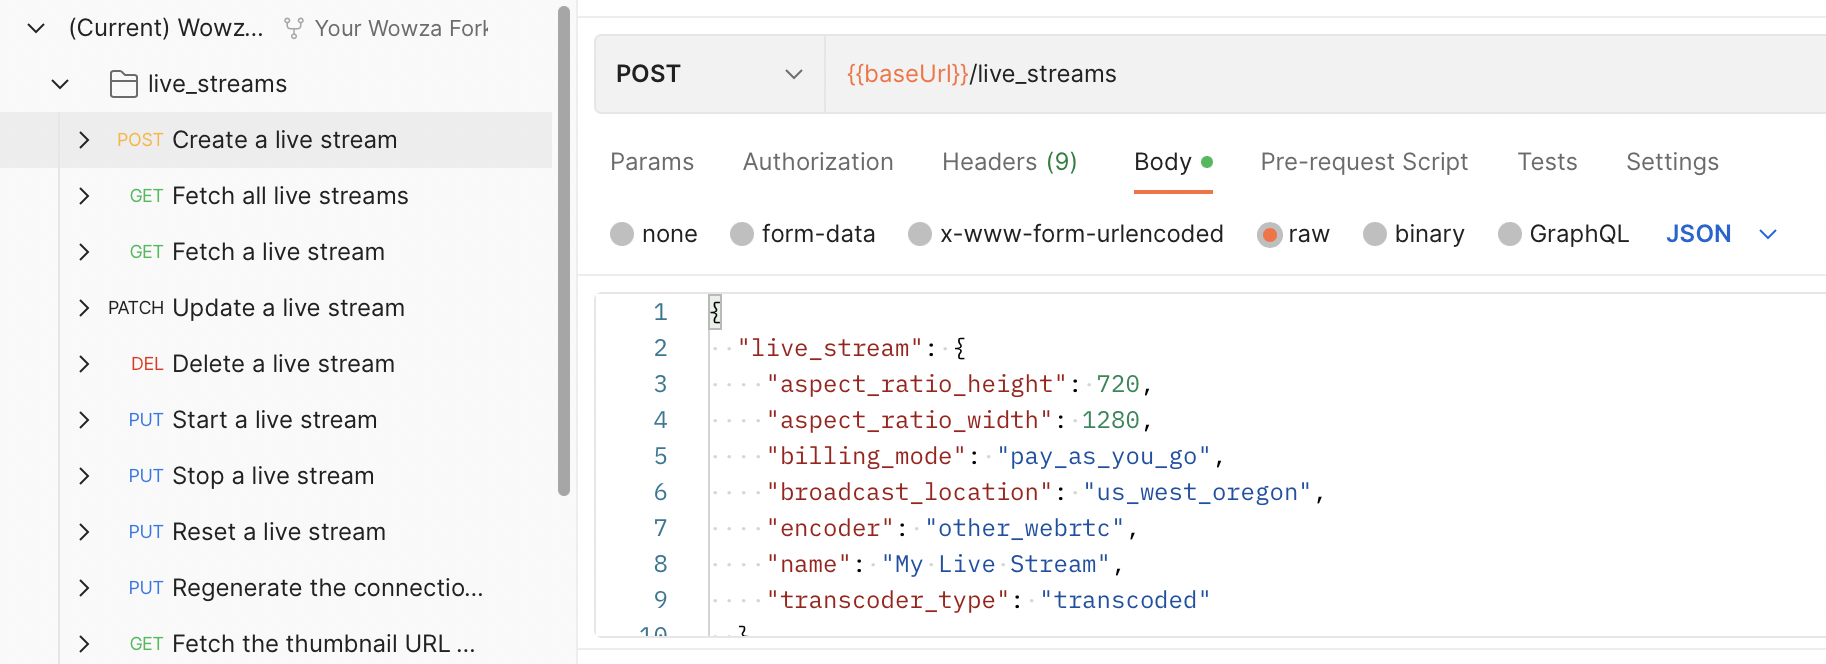Collapse the (Current) Wowza collection chevron

pyautogui.click(x=36, y=28)
